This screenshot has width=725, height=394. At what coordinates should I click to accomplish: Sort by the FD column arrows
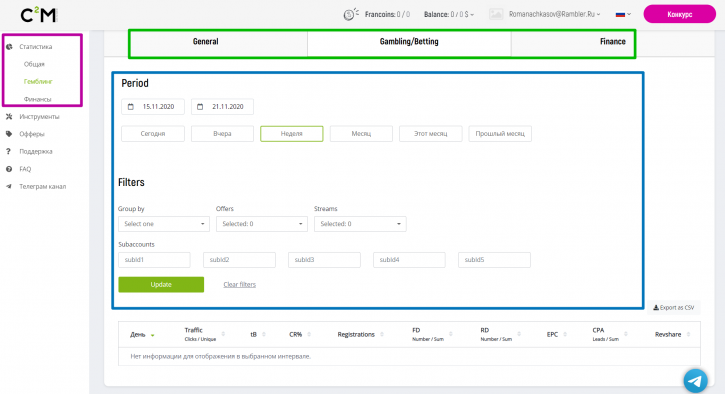tap(451, 334)
